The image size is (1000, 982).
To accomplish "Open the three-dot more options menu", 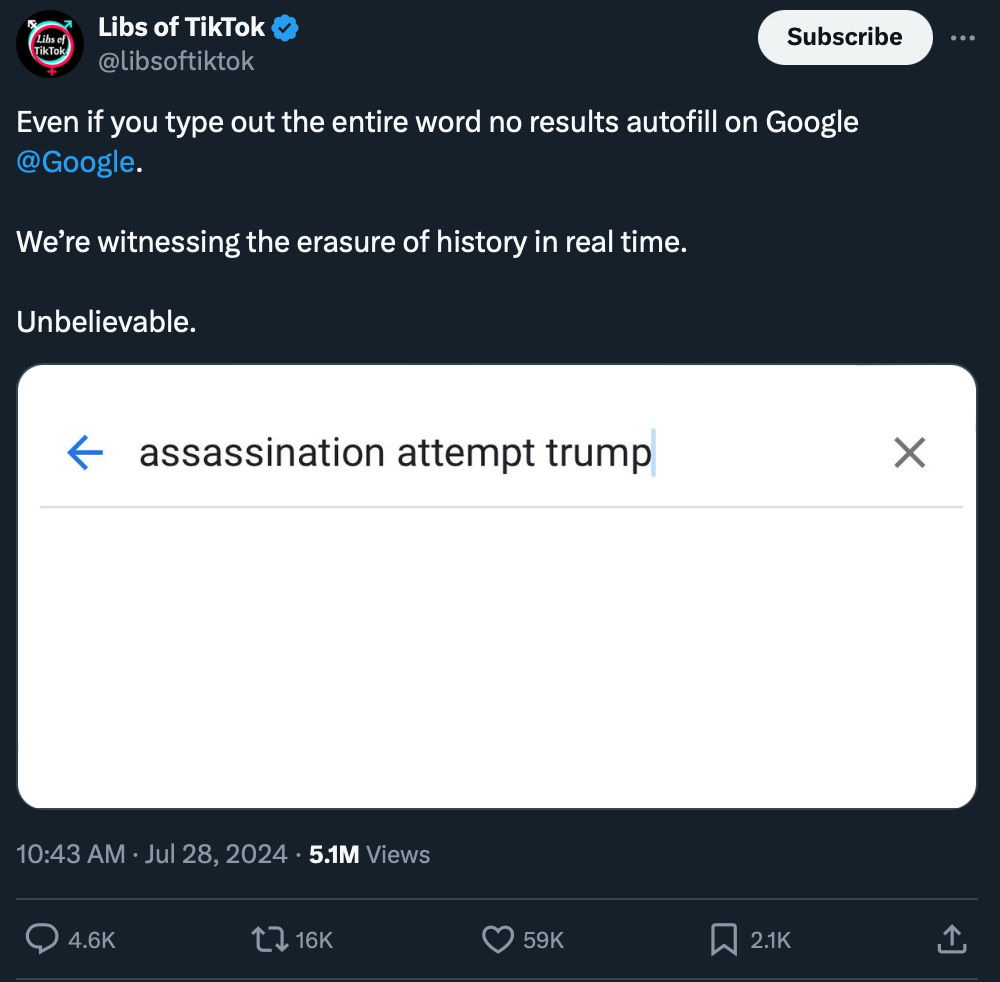I will tap(962, 37).
